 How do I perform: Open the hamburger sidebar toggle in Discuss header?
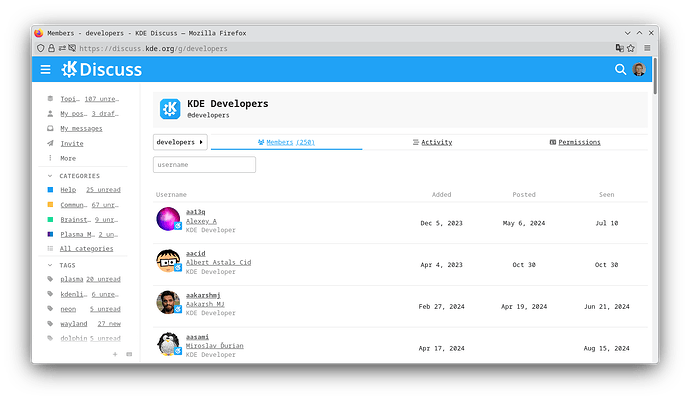point(45,70)
